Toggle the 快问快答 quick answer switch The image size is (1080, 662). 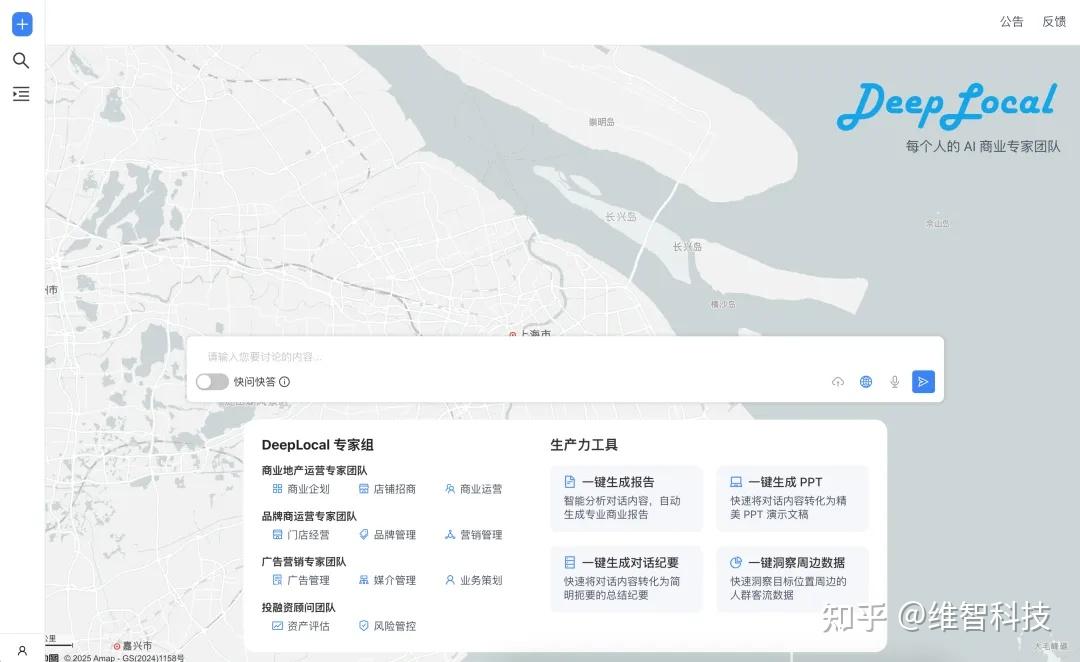tap(212, 382)
